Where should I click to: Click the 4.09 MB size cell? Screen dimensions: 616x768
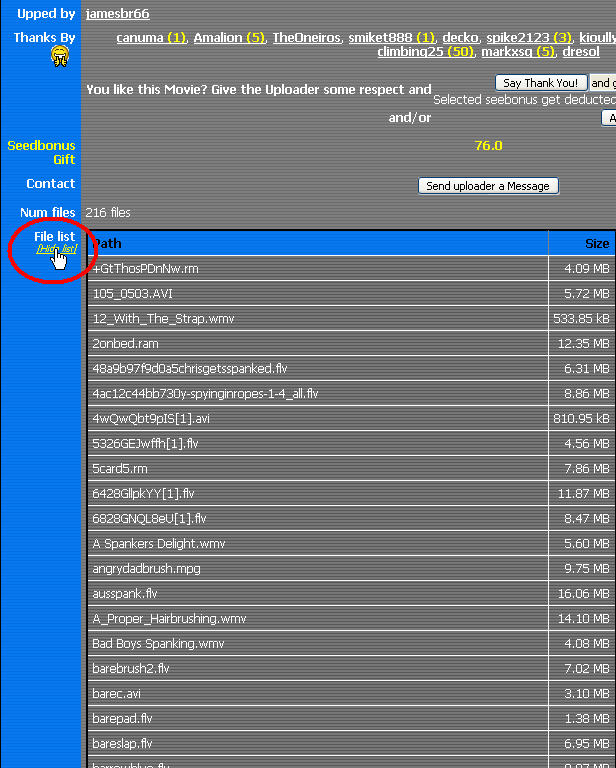(582, 268)
